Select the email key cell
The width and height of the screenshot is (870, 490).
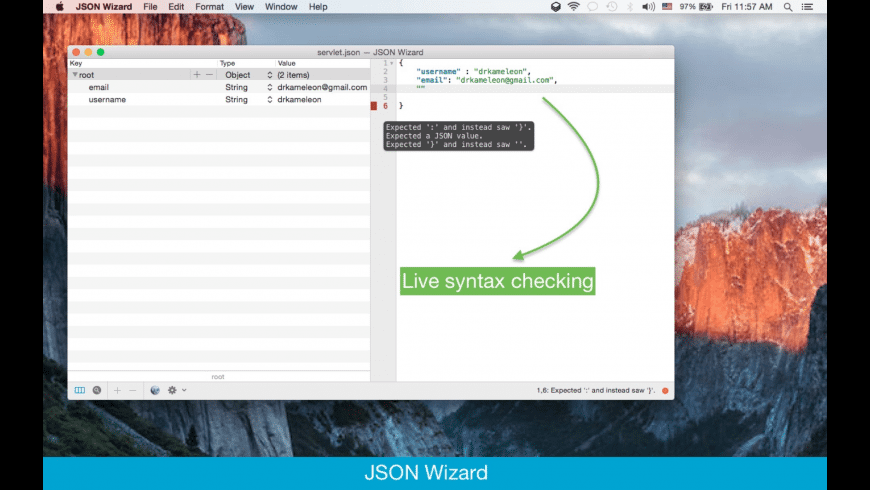point(99,87)
